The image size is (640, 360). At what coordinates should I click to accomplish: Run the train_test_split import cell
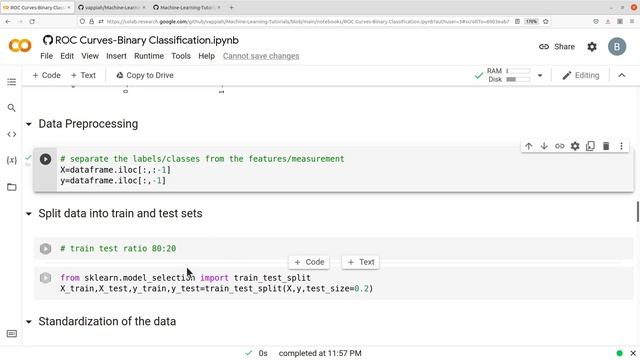tap(45, 278)
